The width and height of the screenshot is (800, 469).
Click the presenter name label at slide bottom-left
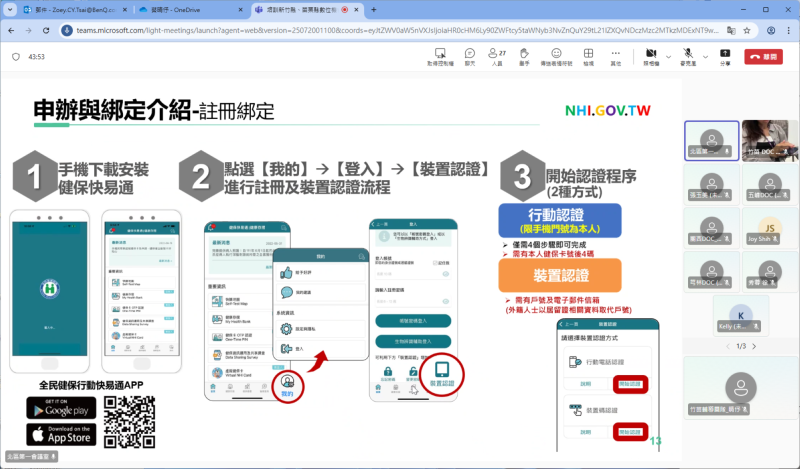(32, 456)
